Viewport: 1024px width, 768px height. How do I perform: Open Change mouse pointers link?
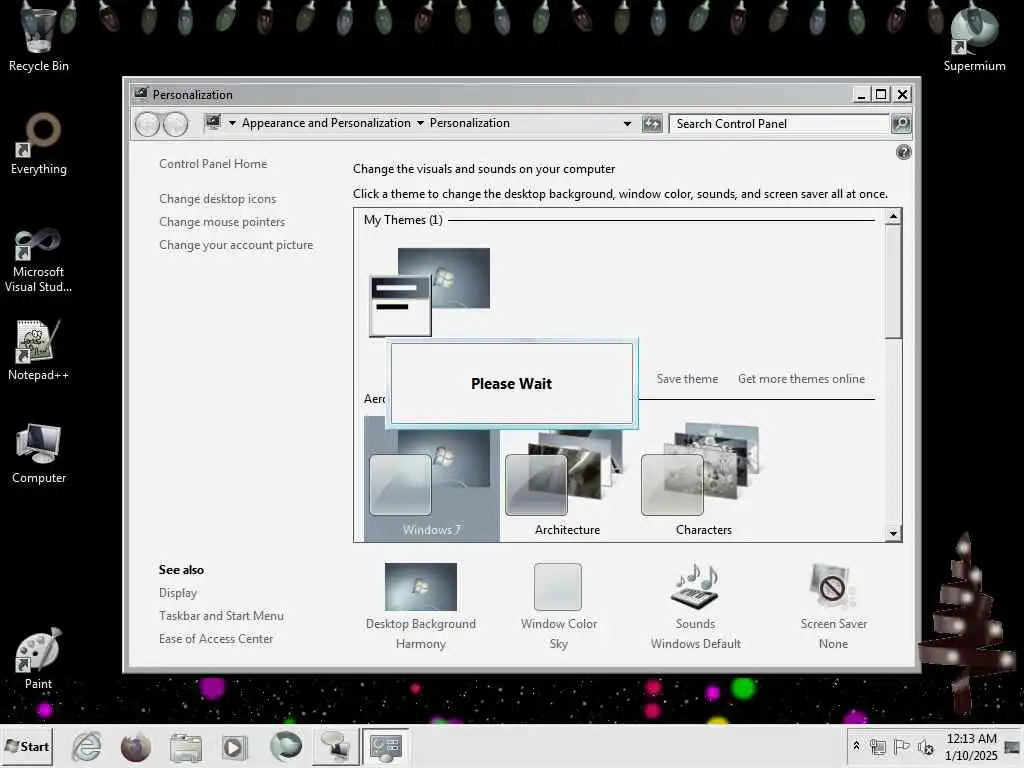coord(222,222)
